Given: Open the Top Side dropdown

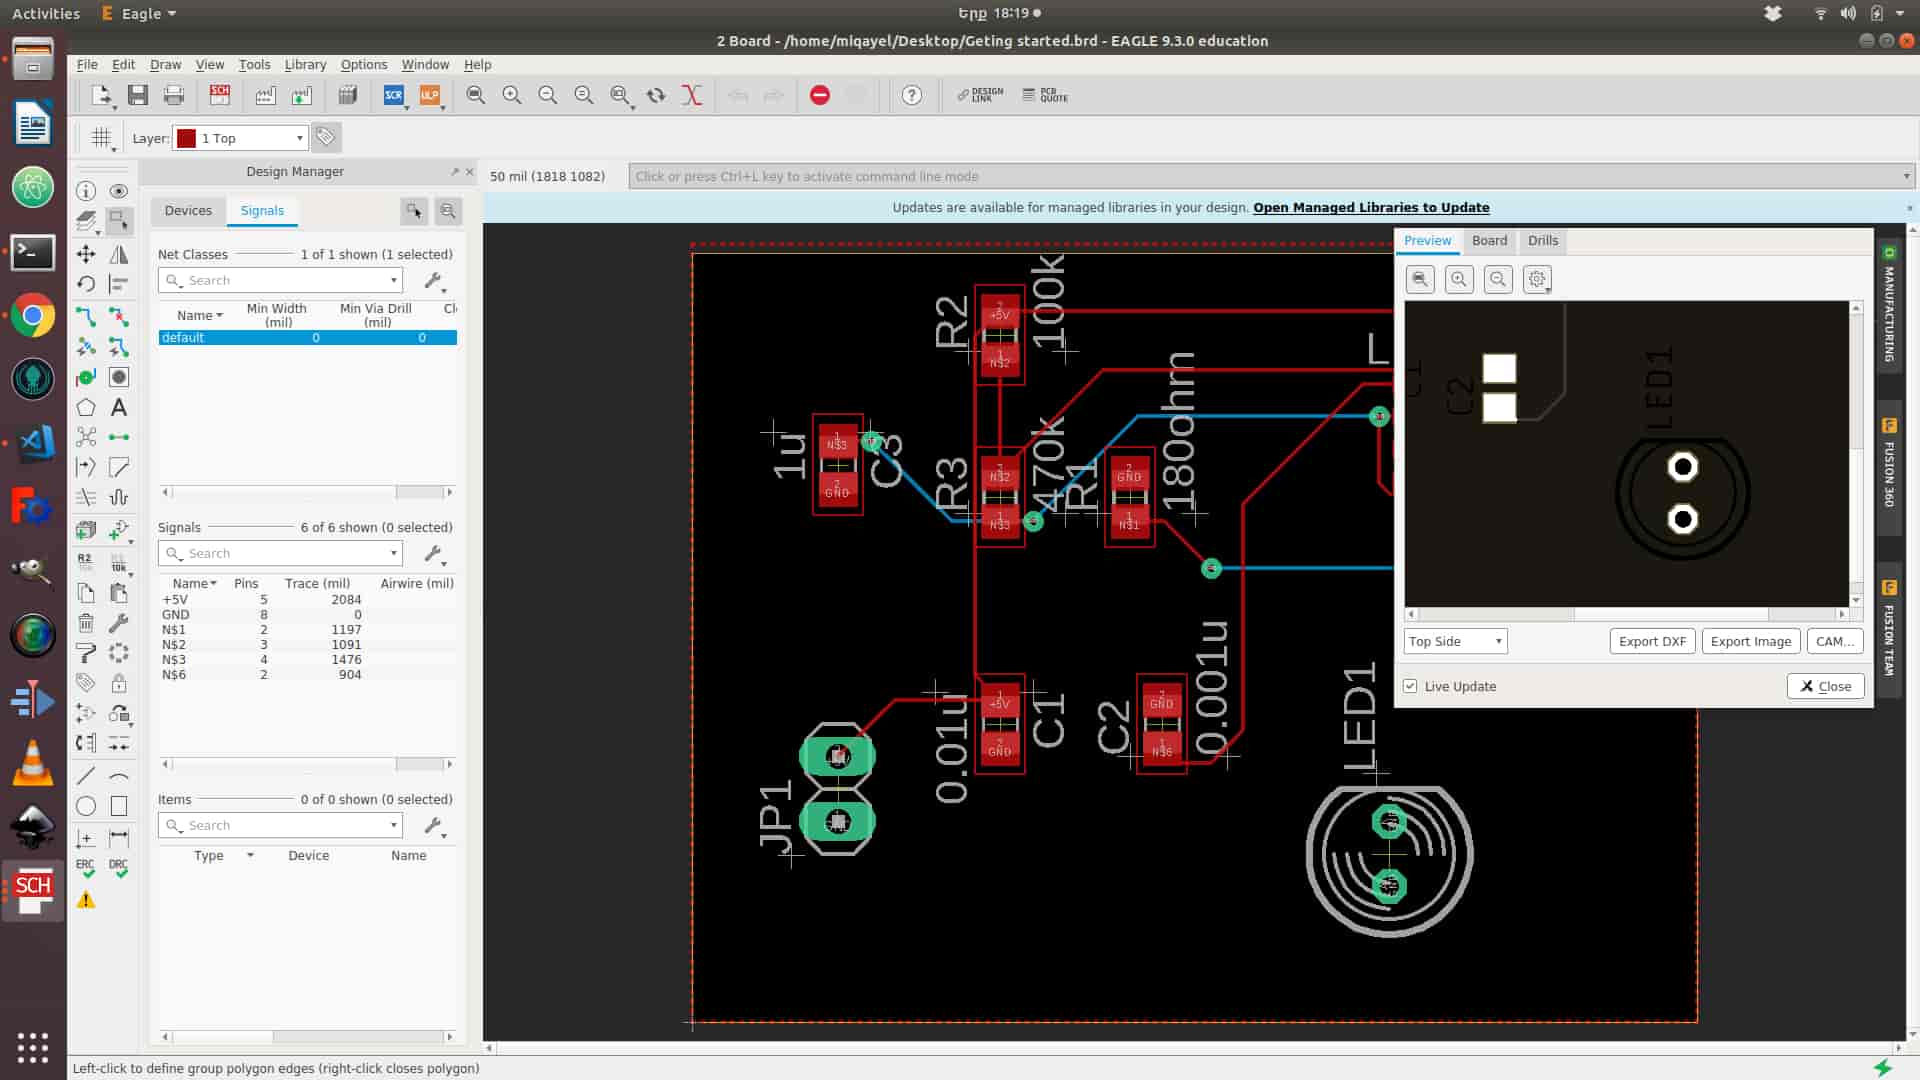Looking at the screenshot, I should [1455, 641].
